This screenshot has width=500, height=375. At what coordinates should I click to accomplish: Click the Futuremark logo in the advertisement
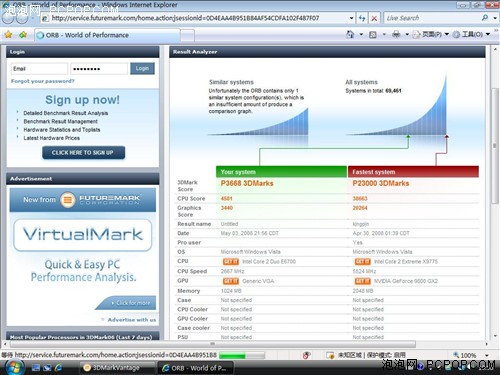[68, 200]
